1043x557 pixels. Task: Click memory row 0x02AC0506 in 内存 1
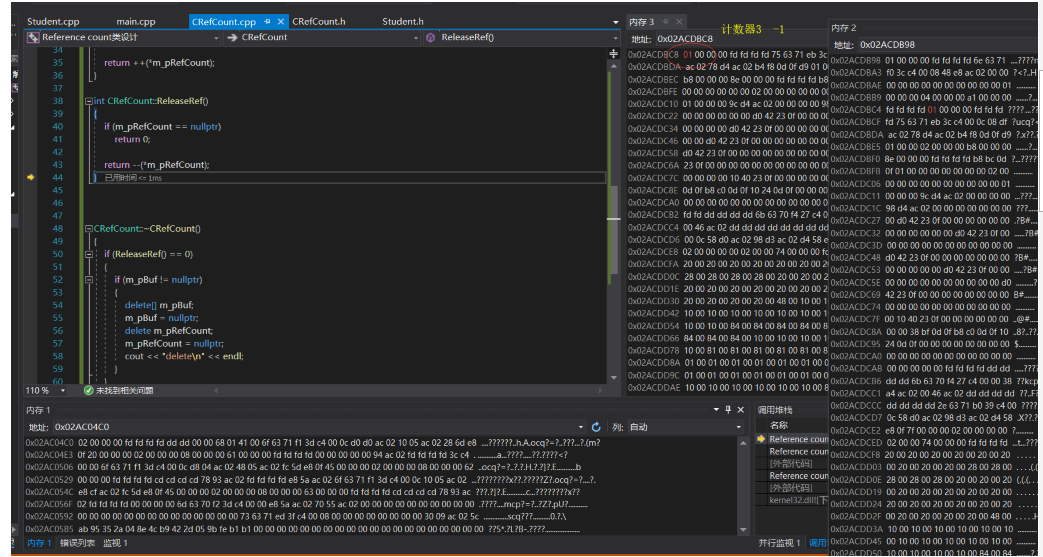(303, 467)
